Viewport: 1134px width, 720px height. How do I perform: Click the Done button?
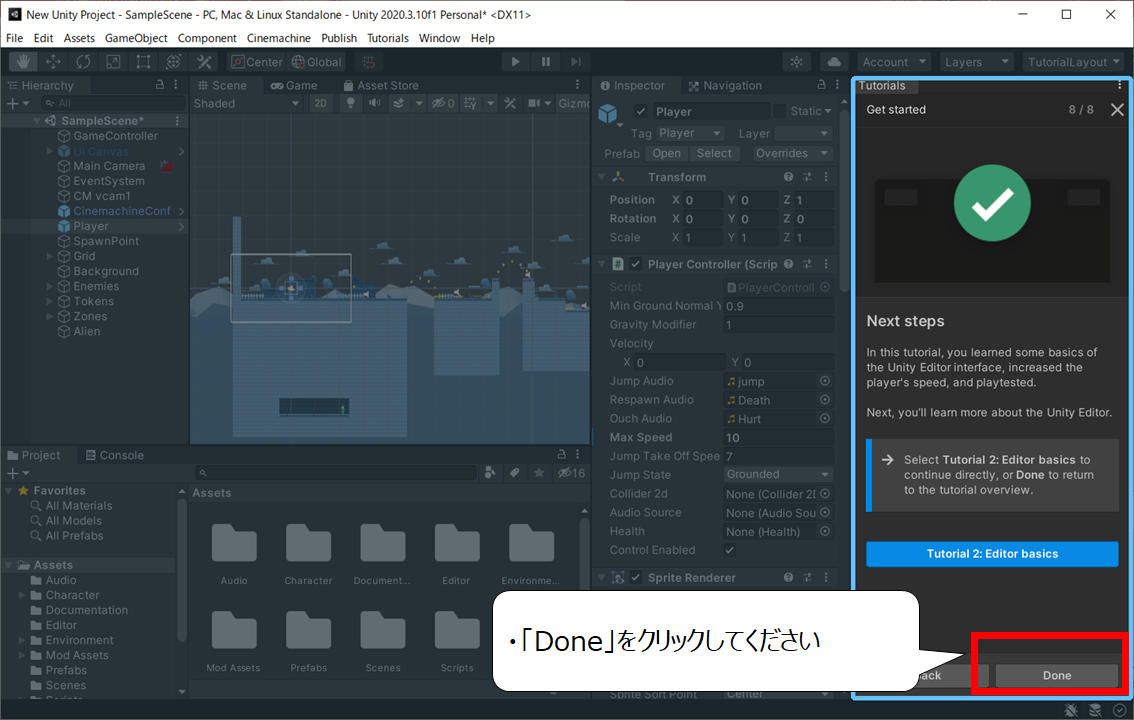click(1057, 675)
